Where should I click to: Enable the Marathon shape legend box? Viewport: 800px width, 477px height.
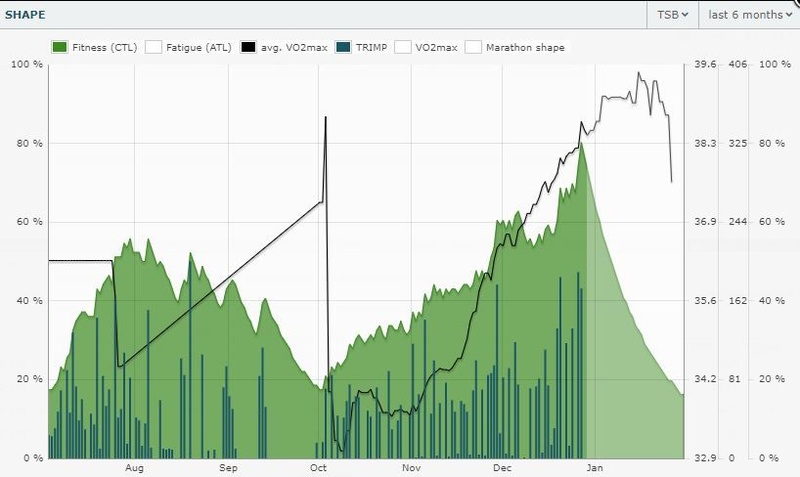click(473, 47)
